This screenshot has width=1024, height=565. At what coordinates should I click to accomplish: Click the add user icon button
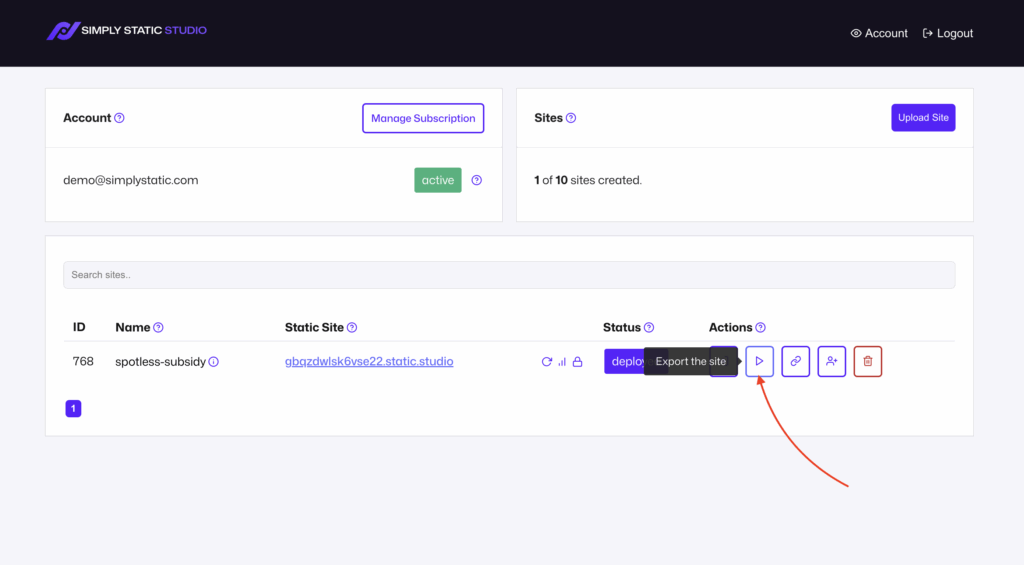831,361
